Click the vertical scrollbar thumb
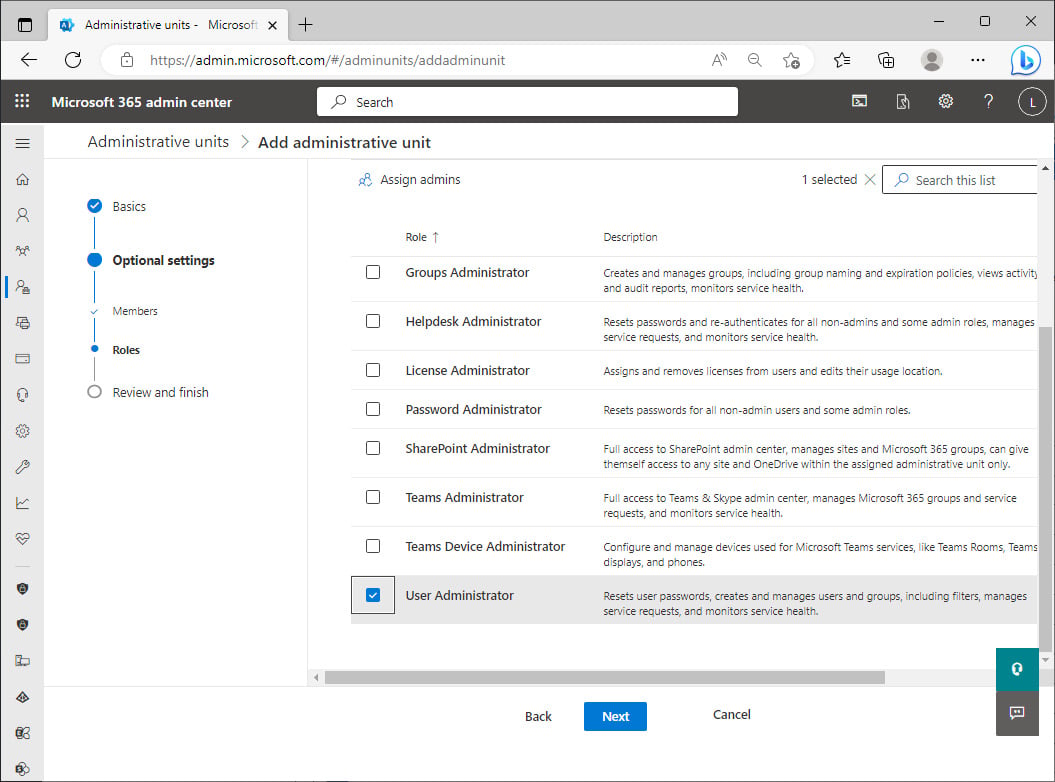 pyautogui.click(x=1045, y=488)
